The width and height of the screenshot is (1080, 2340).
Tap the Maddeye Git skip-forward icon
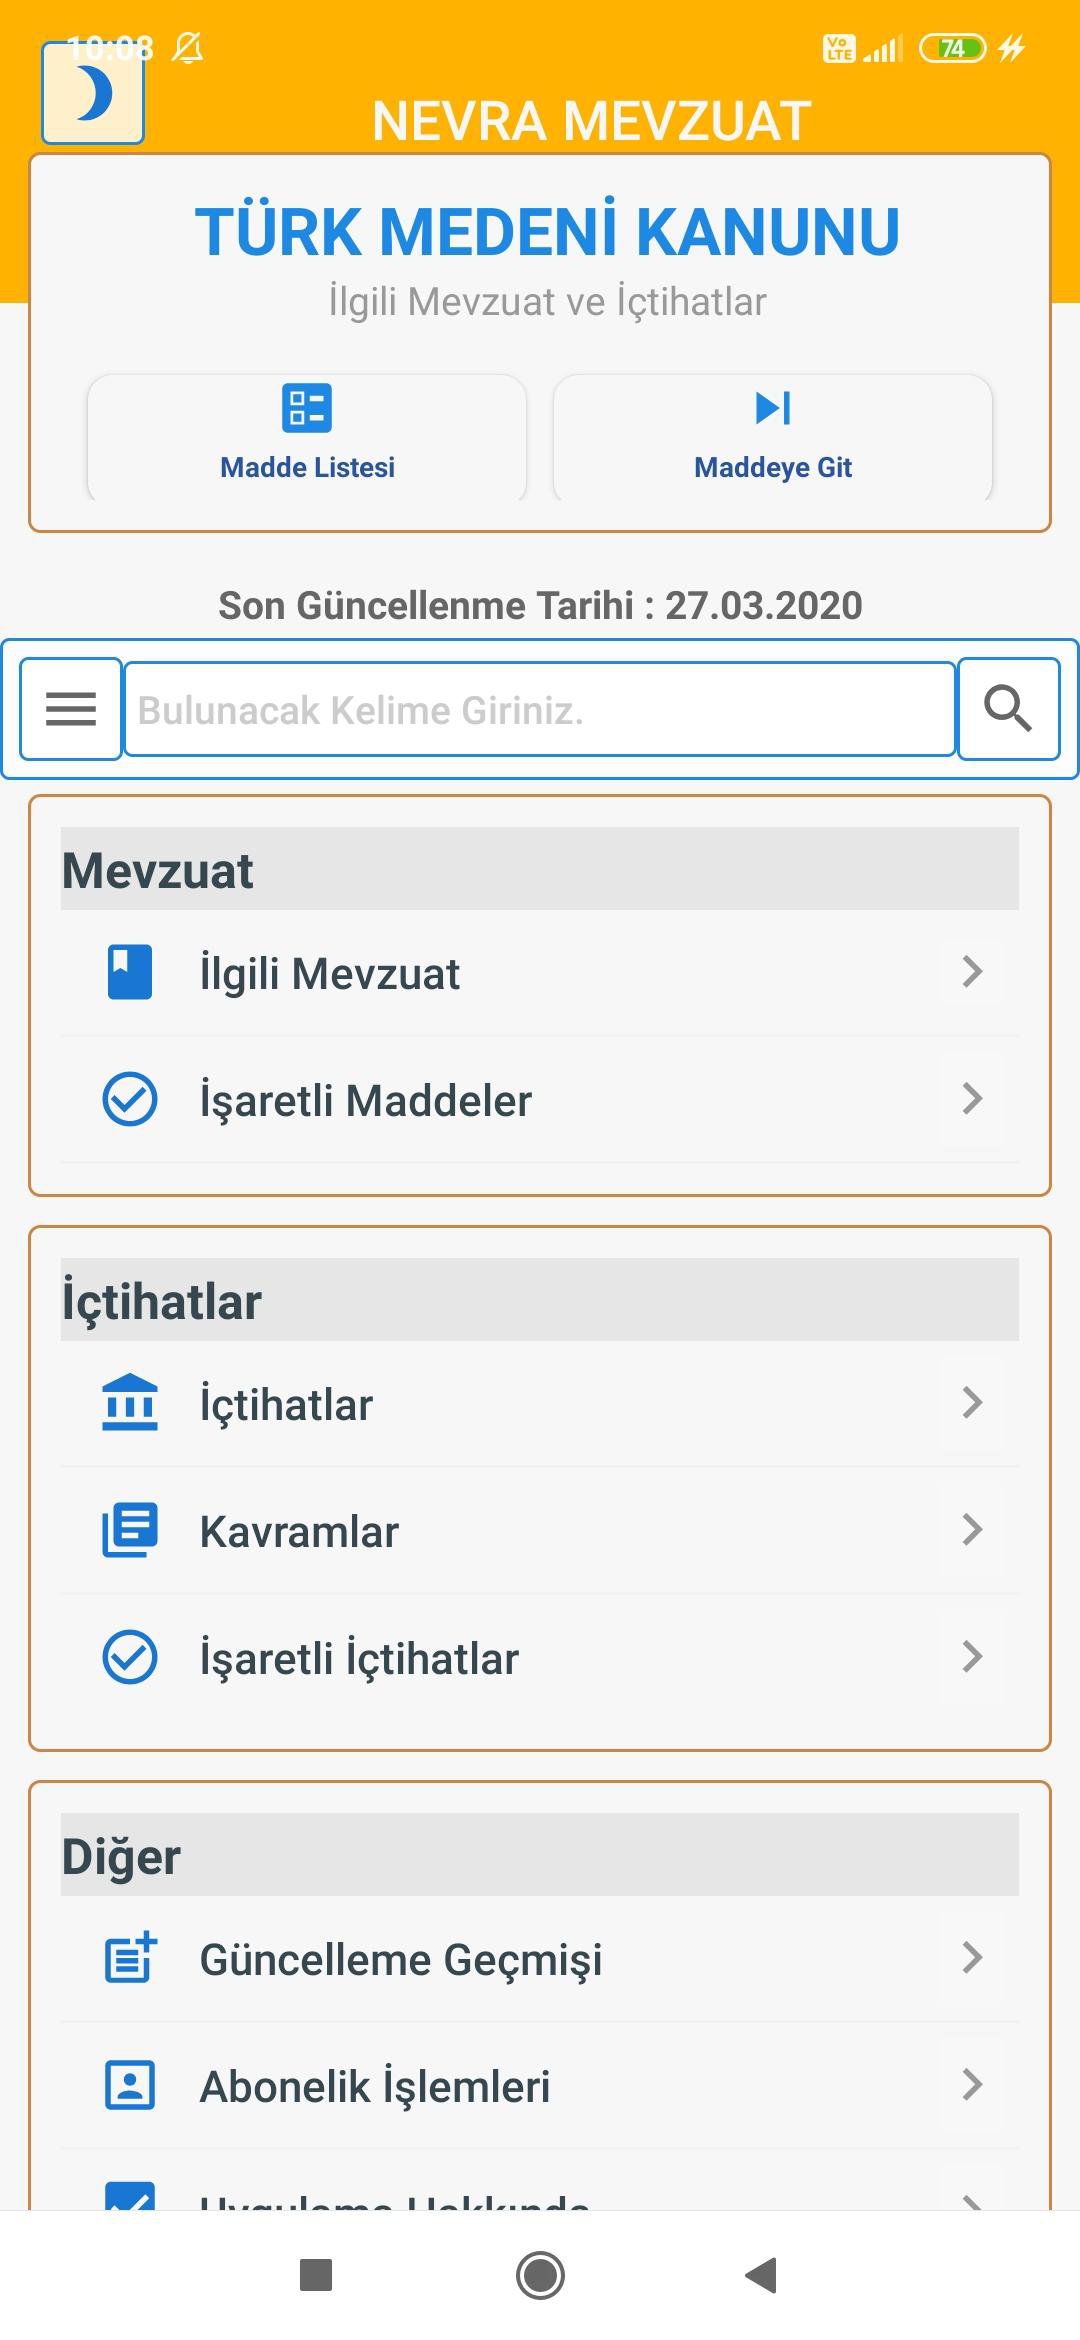(x=773, y=408)
